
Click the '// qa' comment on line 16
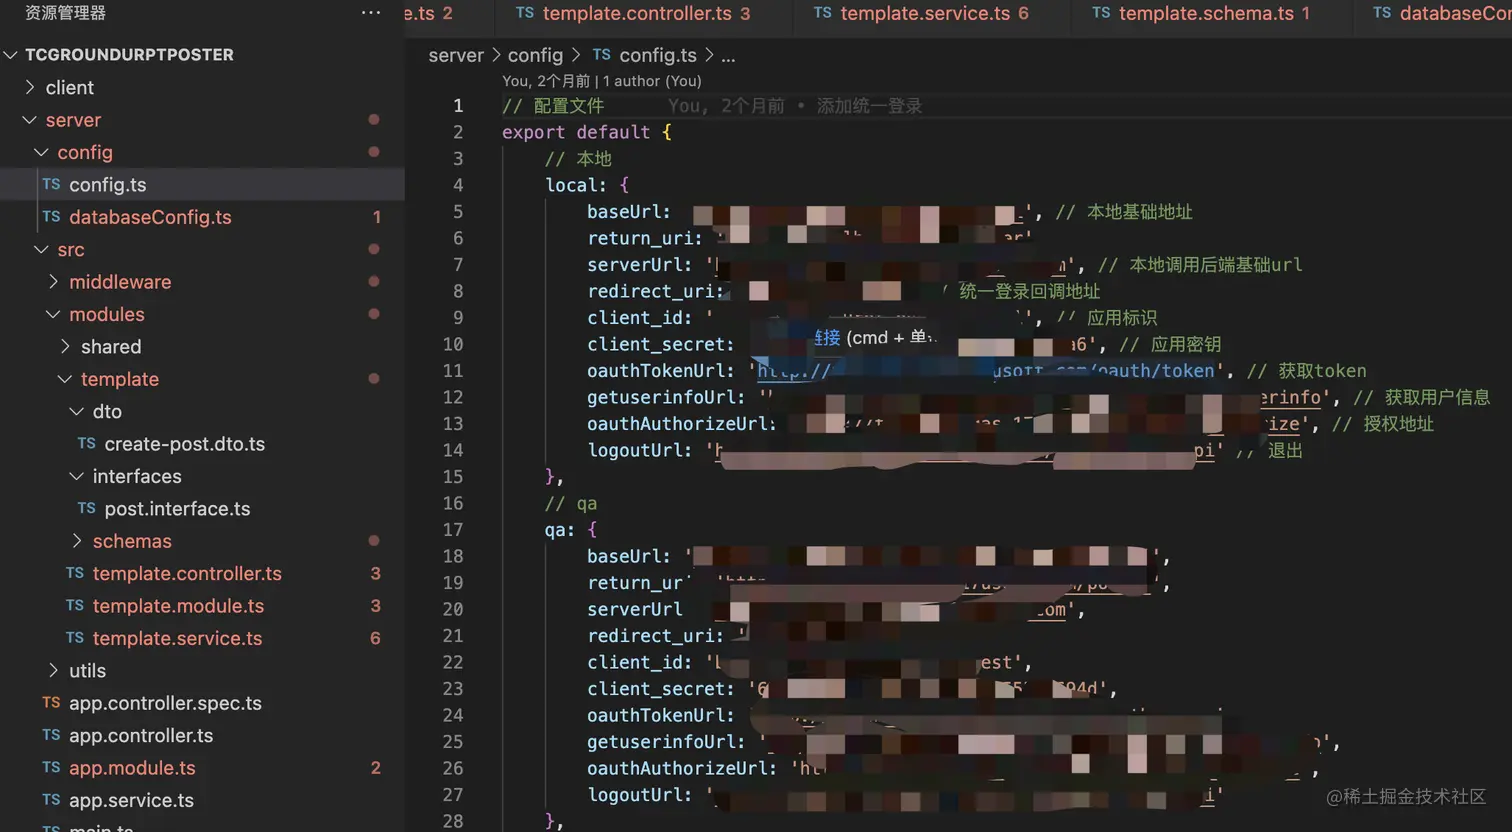(x=571, y=503)
